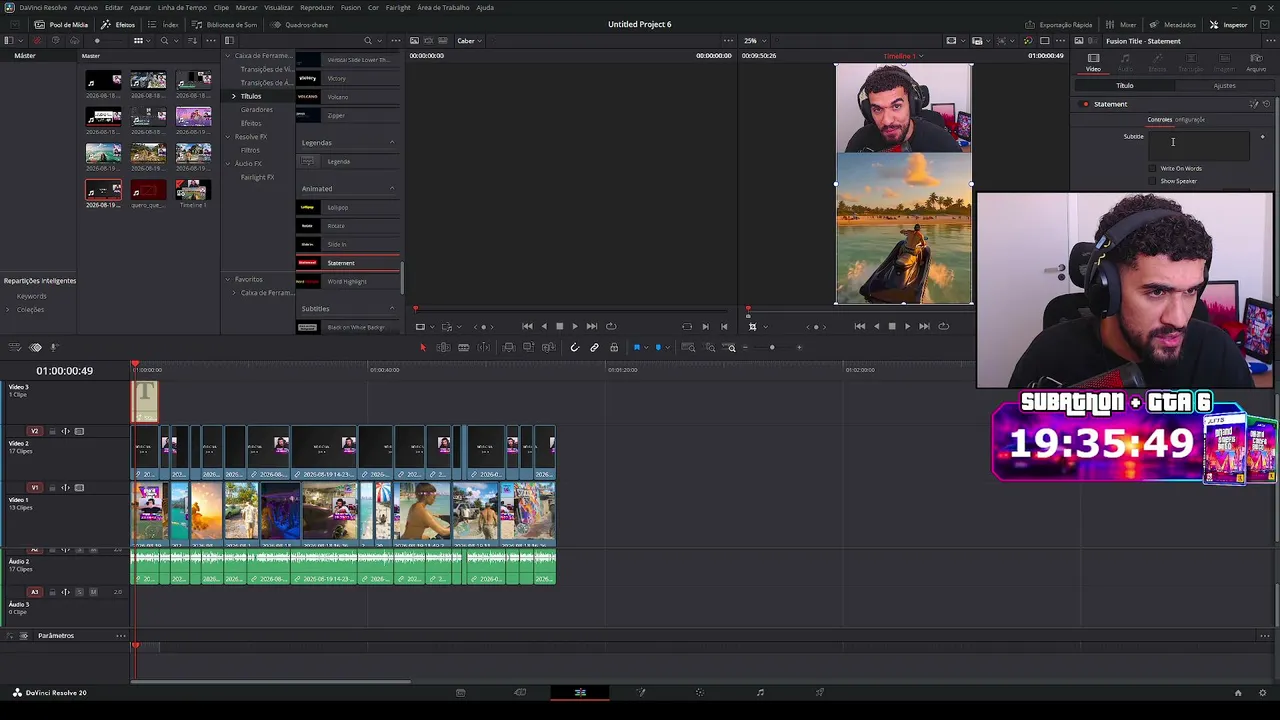
Task: Open timeline view options icon
Action: click(14, 347)
